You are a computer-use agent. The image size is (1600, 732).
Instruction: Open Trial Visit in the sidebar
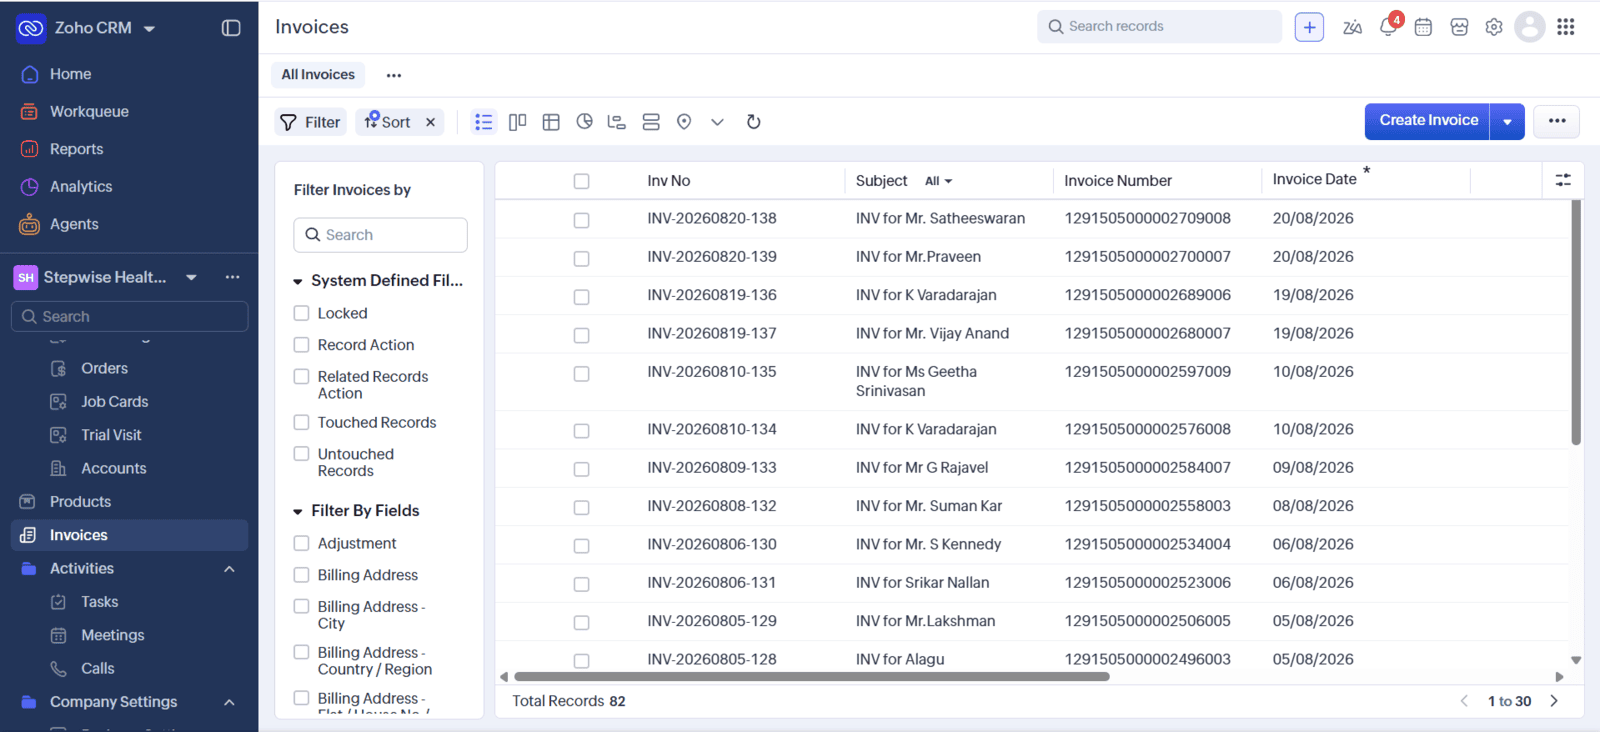(x=111, y=435)
